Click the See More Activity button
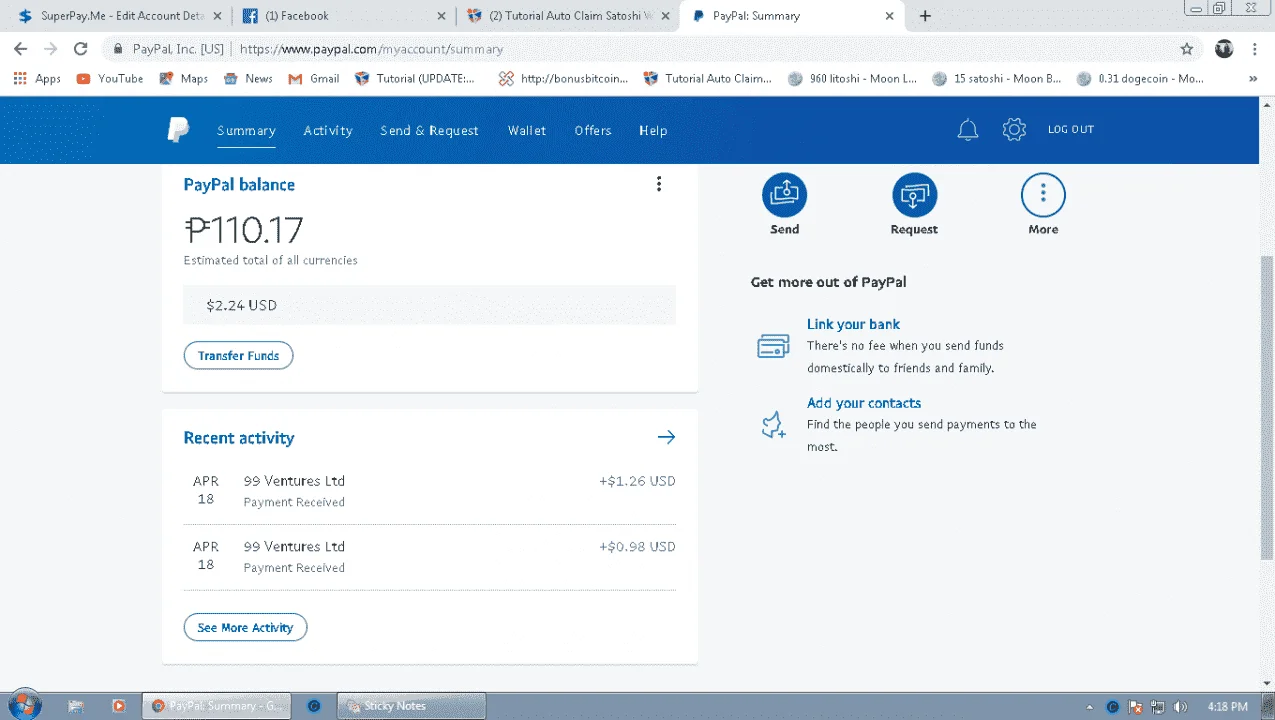 tap(245, 628)
